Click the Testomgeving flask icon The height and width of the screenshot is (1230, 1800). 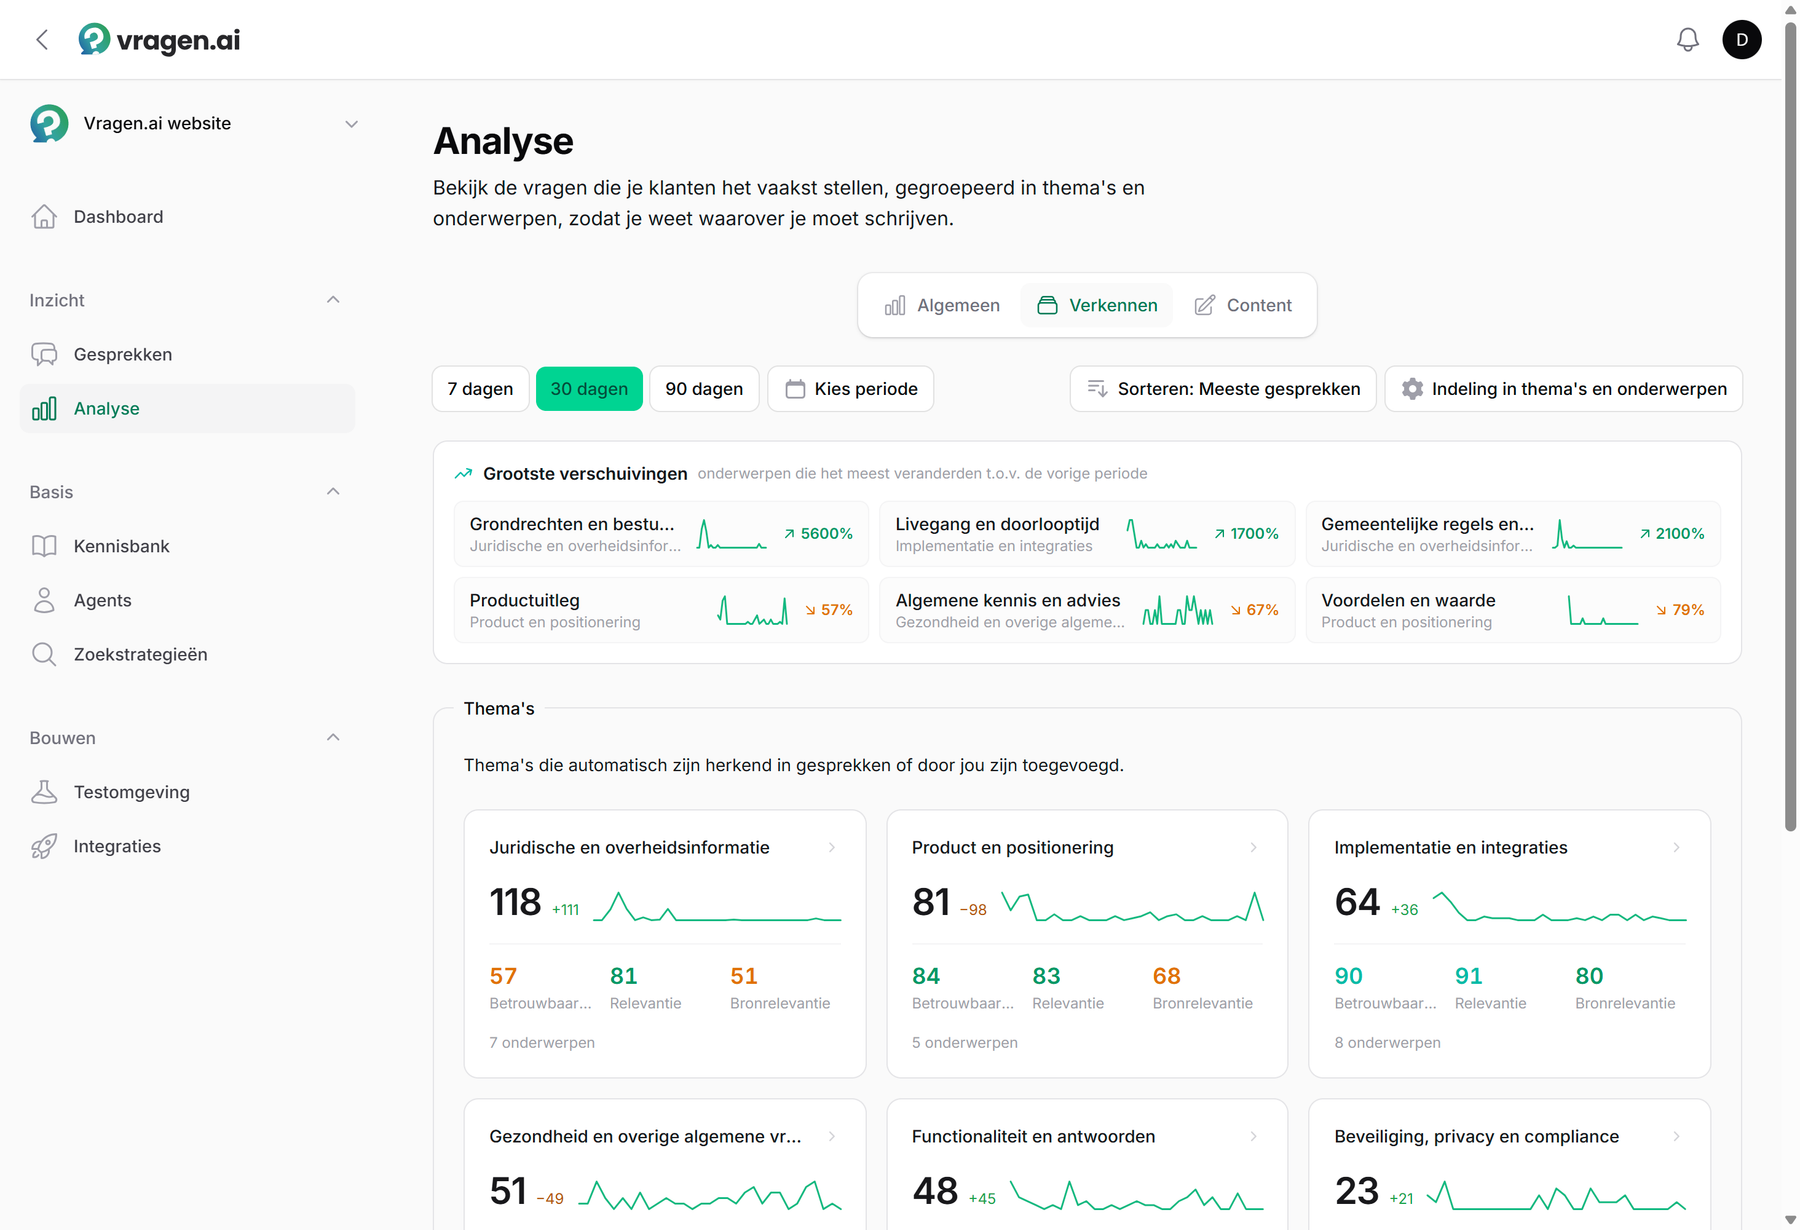pos(44,793)
